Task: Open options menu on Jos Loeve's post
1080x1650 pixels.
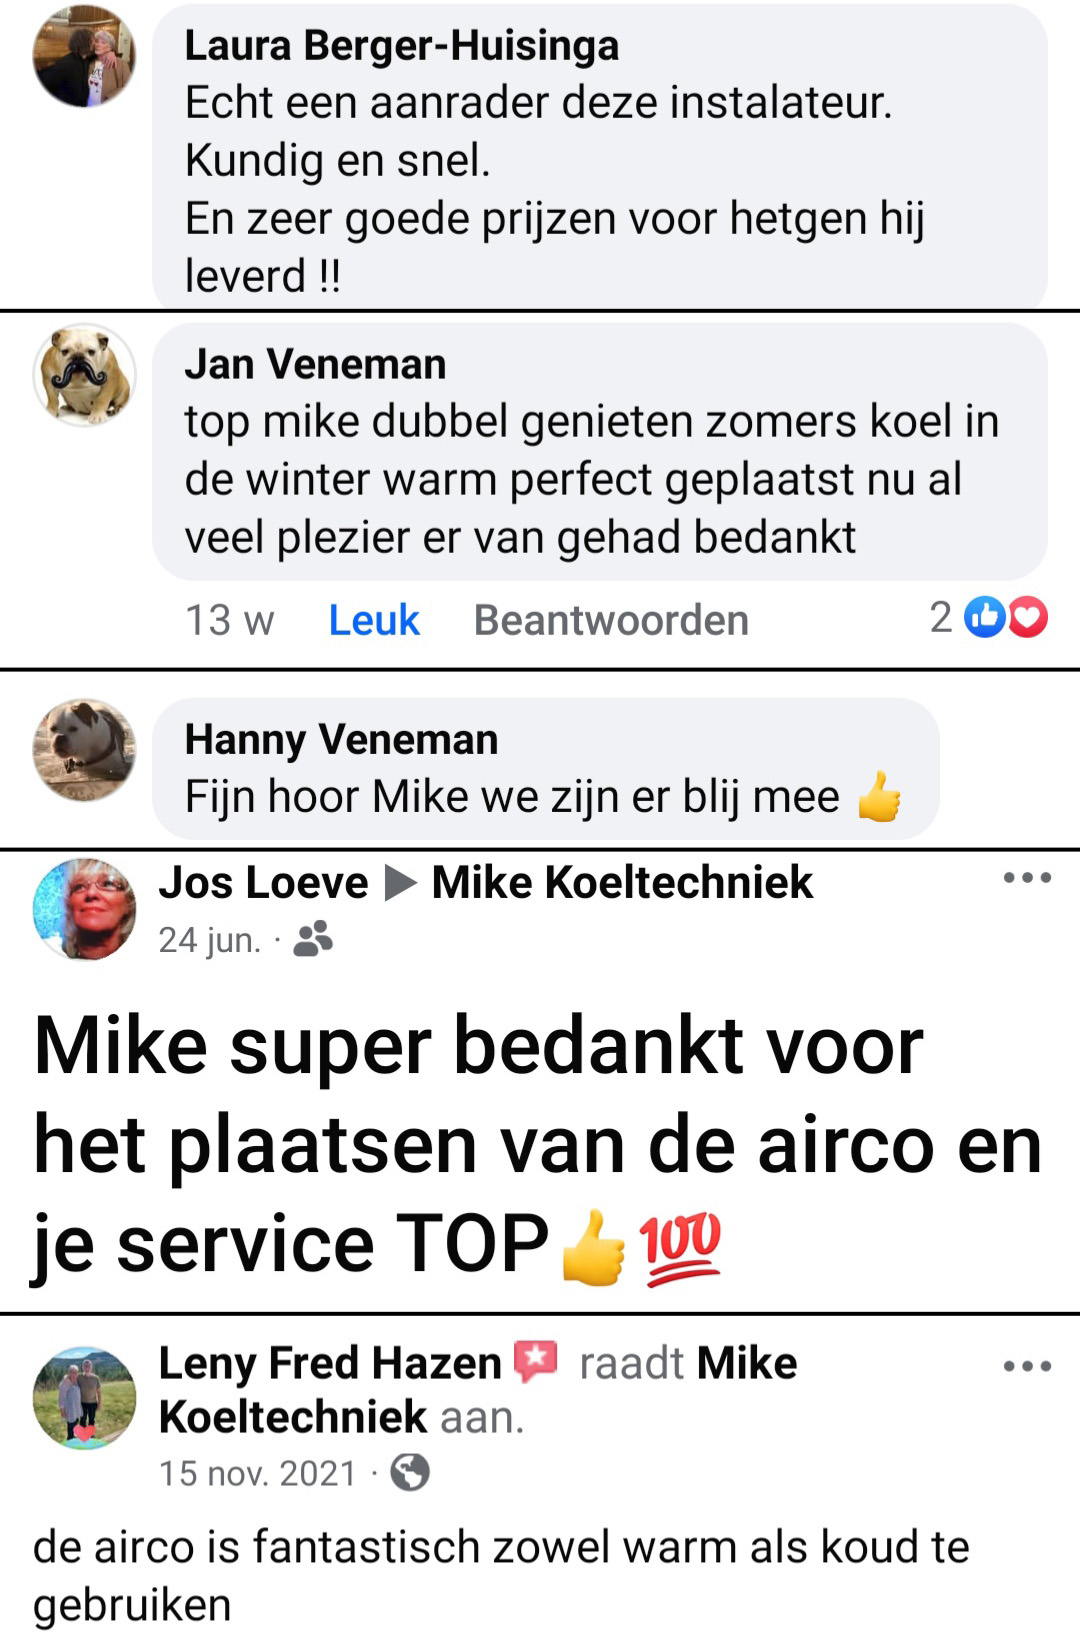Action: coord(1027,878)
